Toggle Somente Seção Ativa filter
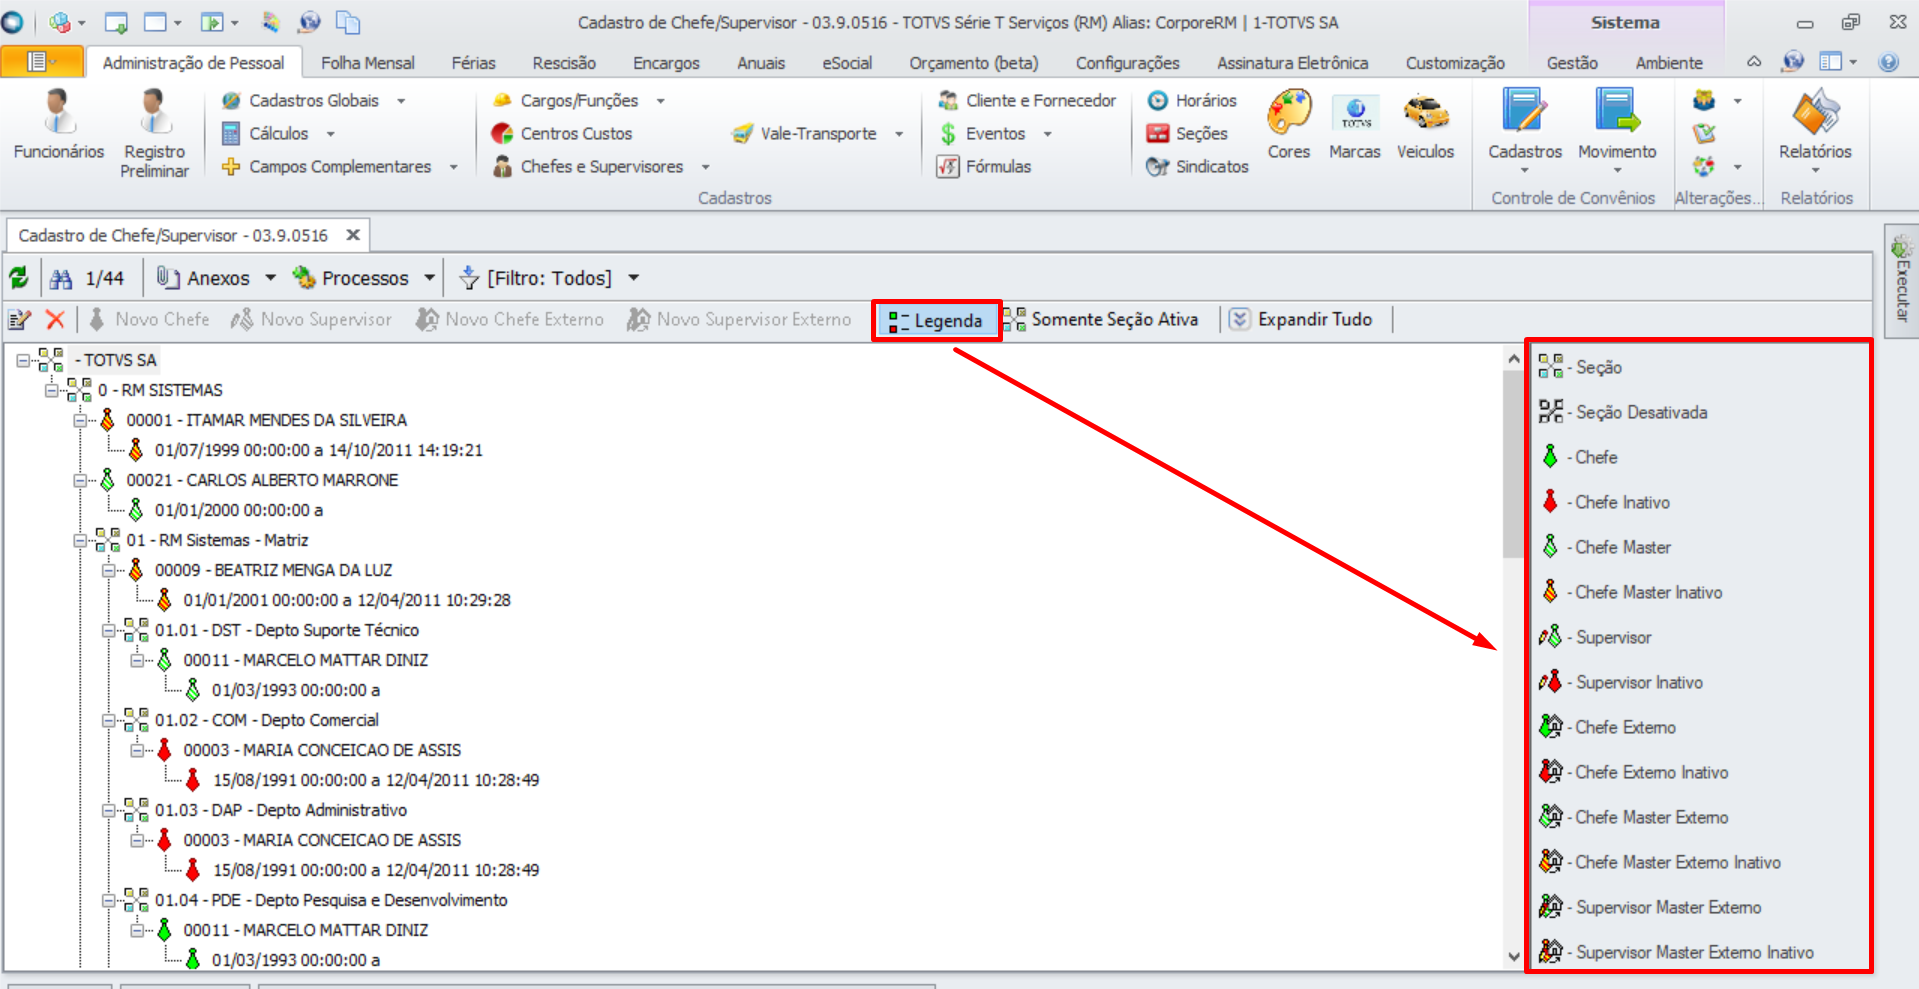 pos(1101,320)
